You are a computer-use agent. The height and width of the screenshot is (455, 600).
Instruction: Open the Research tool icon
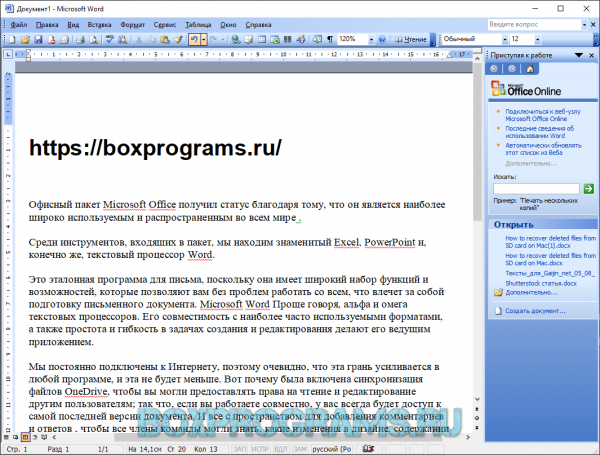(x=123, y=39)
